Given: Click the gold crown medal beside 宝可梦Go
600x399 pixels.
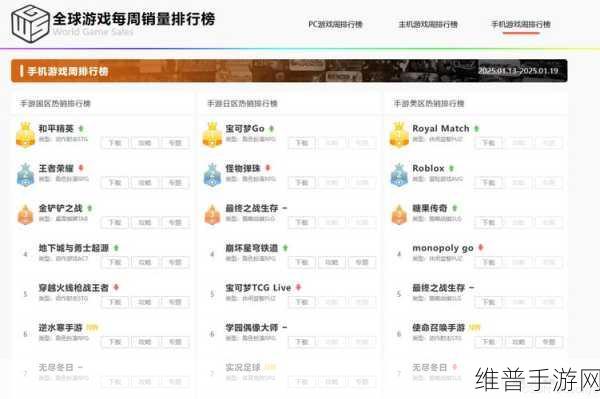Looking at the screenshot, I should [212, 135].
